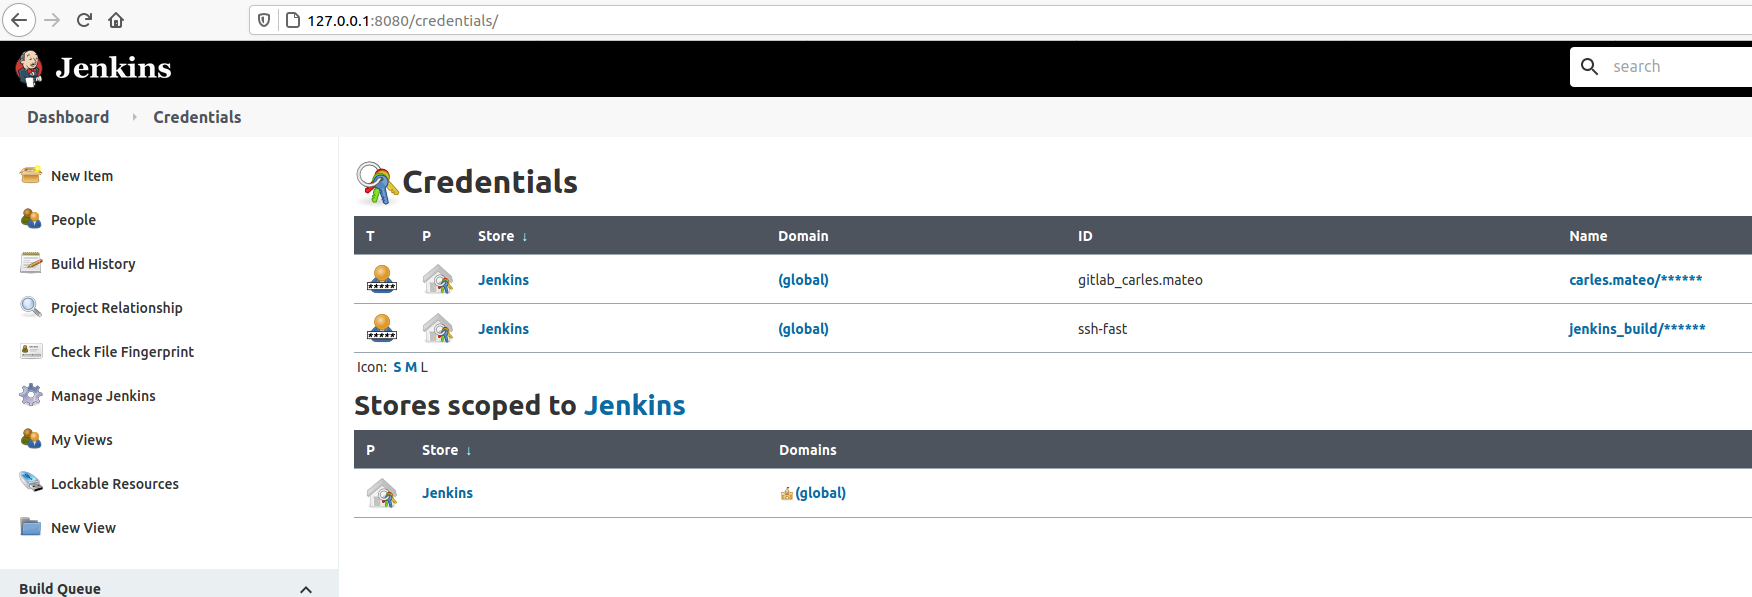
Task: Open Manage Jenkins from the sidebar
Action: pos(103,396)
